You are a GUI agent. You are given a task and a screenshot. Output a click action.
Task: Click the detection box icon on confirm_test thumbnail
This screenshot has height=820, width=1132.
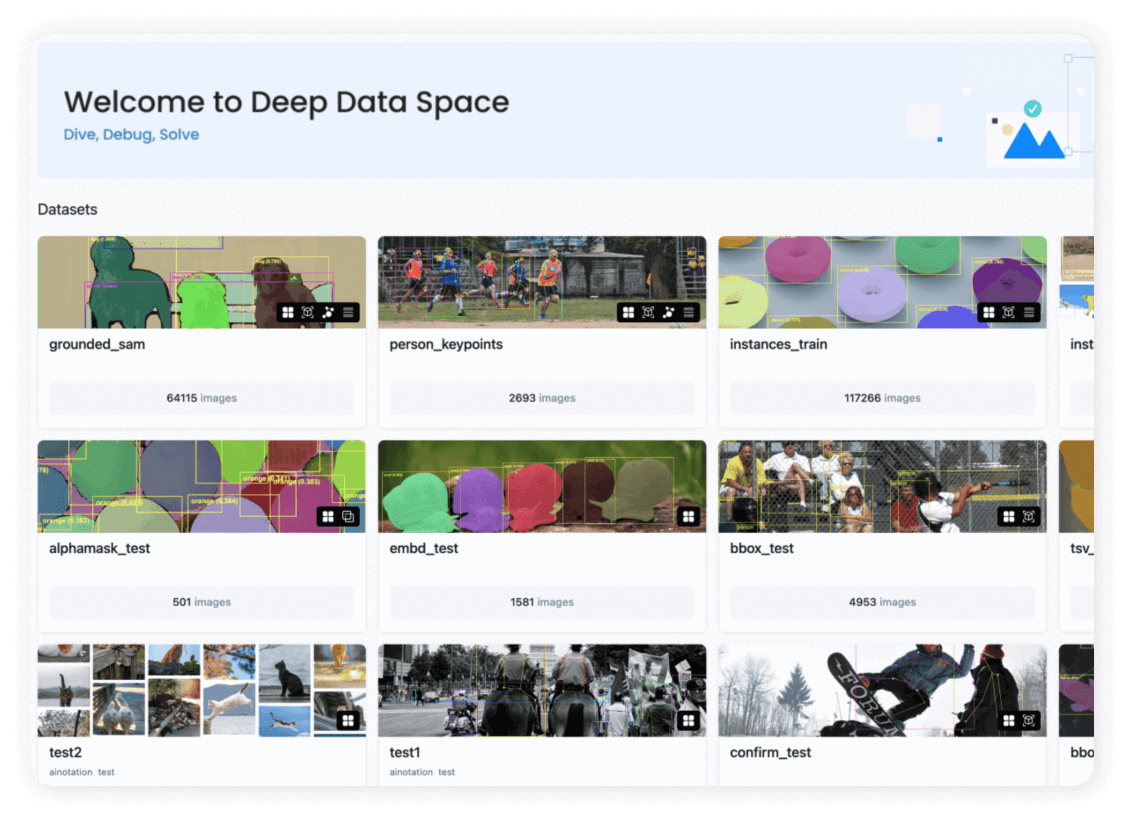[x=1029, y=720]
